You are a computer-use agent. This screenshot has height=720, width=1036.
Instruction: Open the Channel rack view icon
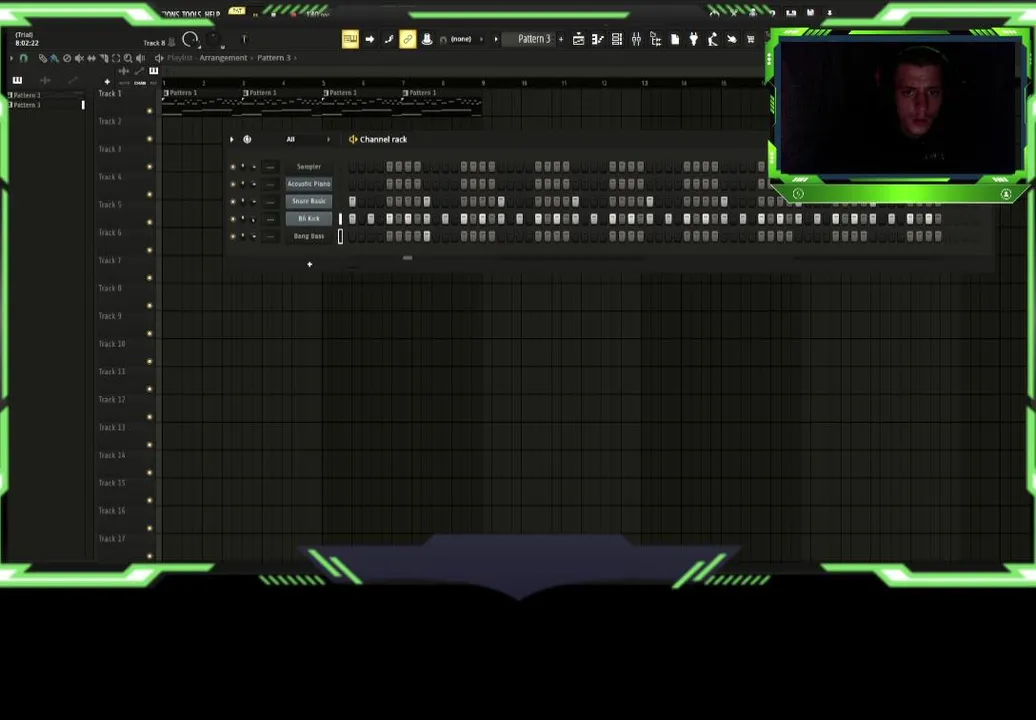[x=616, y=40]
